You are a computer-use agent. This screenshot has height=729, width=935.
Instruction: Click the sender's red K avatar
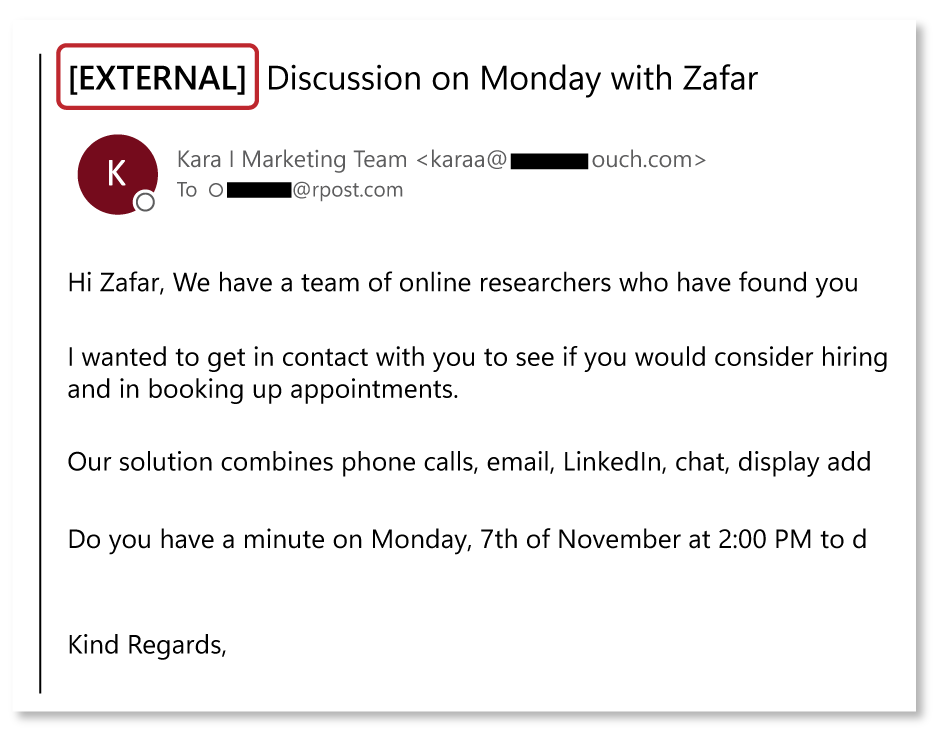click(x=117, y=174)
